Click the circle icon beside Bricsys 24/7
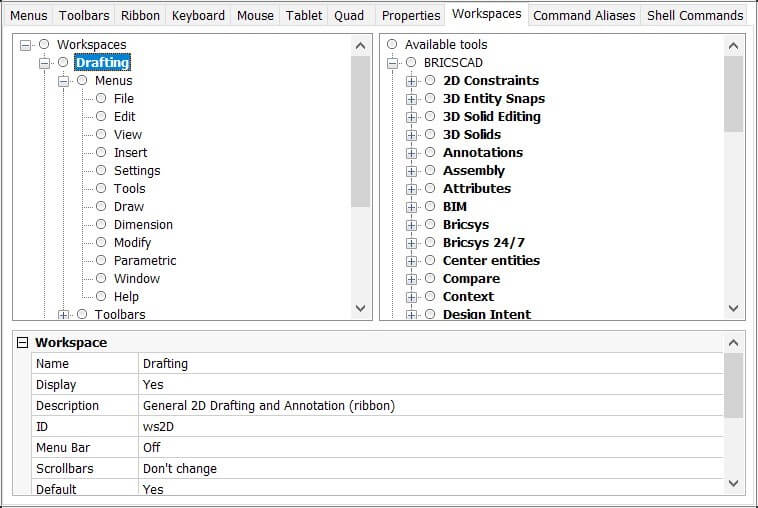 tap(430, 242)
